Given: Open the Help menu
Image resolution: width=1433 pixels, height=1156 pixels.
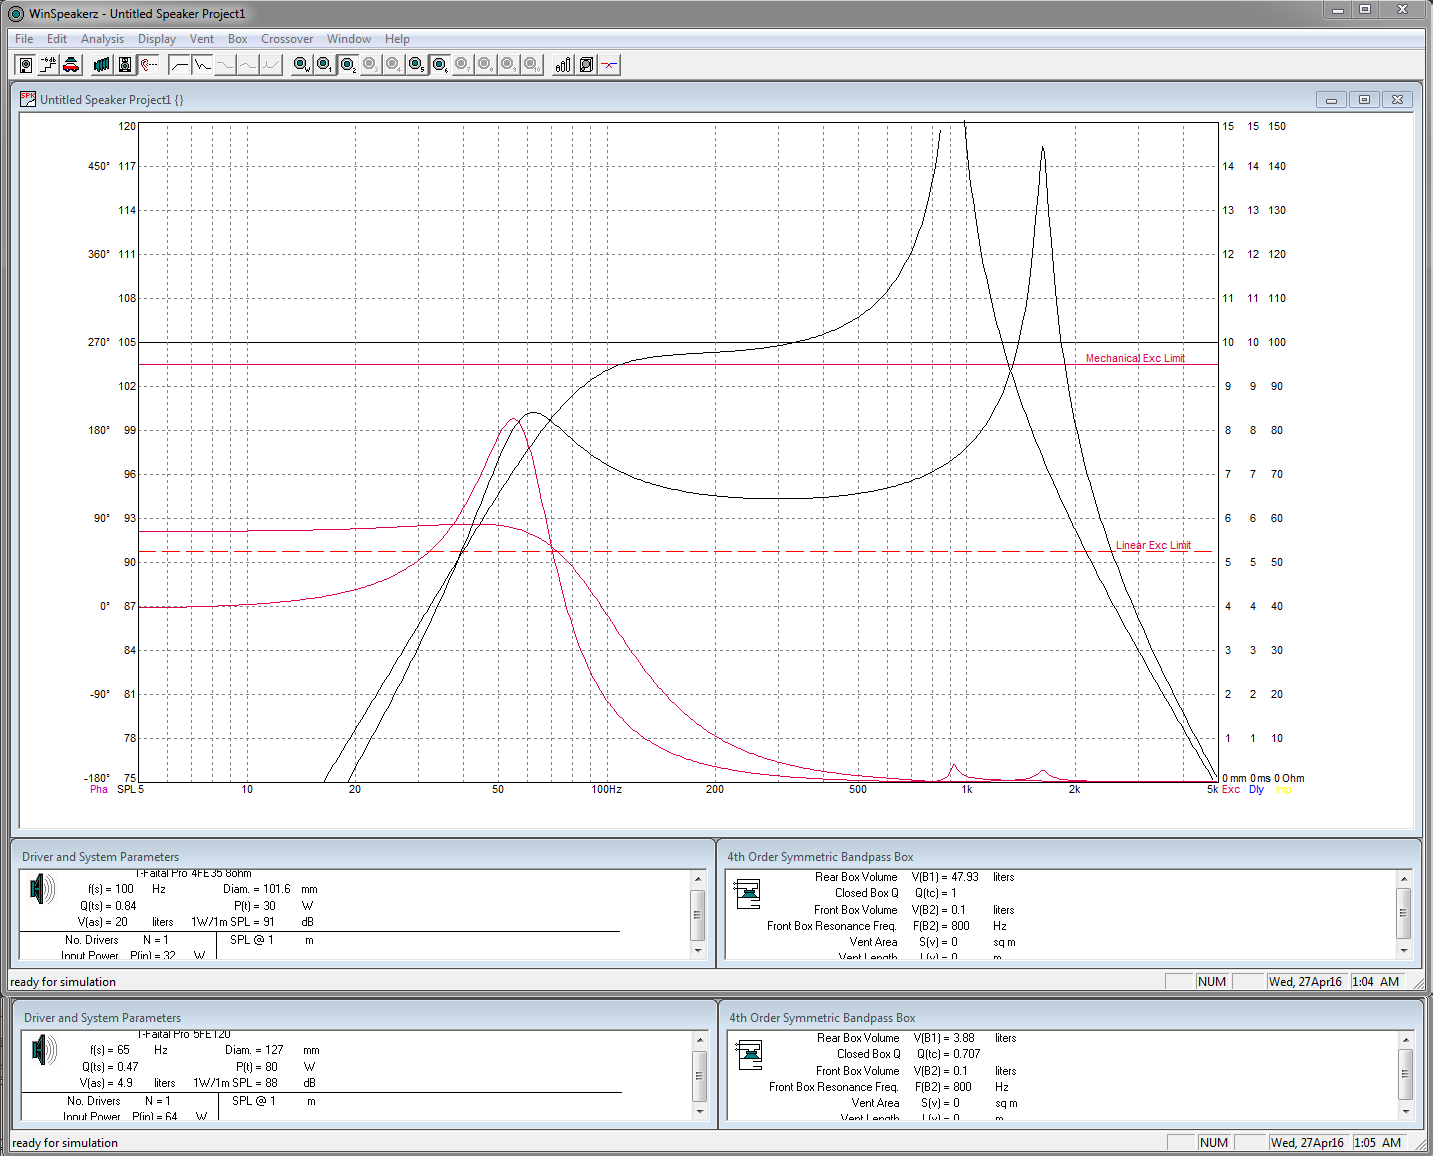Looking at the screenshot, I should pyautogui.click(x=397, y=39).
